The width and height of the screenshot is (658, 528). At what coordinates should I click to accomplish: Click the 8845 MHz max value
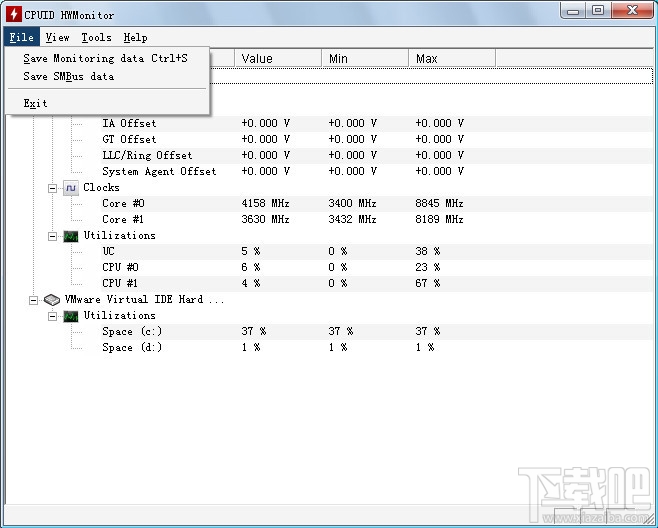(439, 204)
